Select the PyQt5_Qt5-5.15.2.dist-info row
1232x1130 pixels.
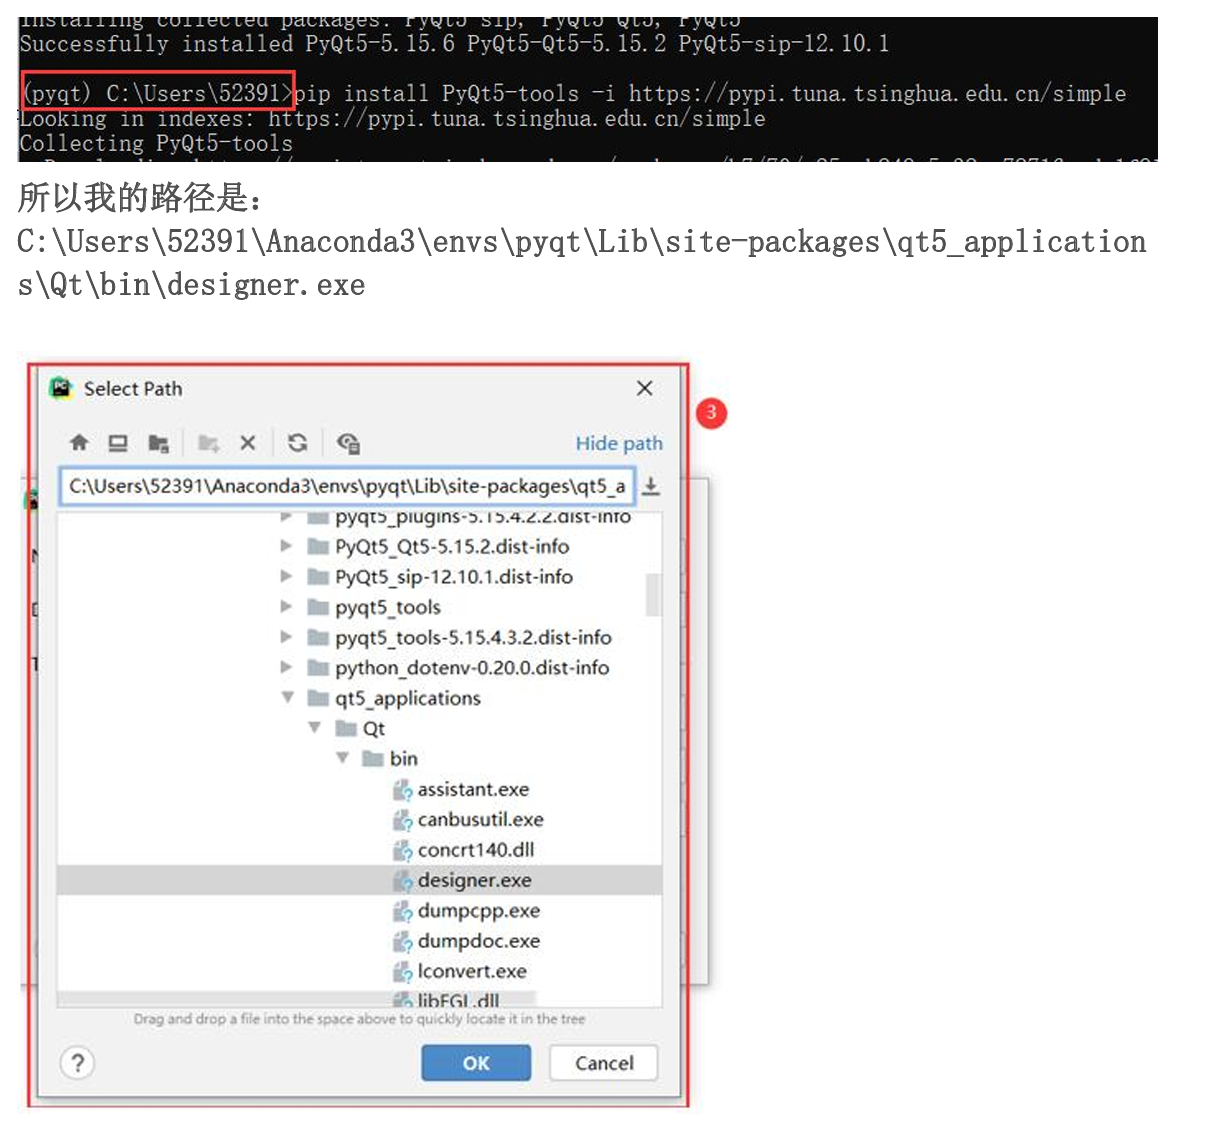[359, 546]
